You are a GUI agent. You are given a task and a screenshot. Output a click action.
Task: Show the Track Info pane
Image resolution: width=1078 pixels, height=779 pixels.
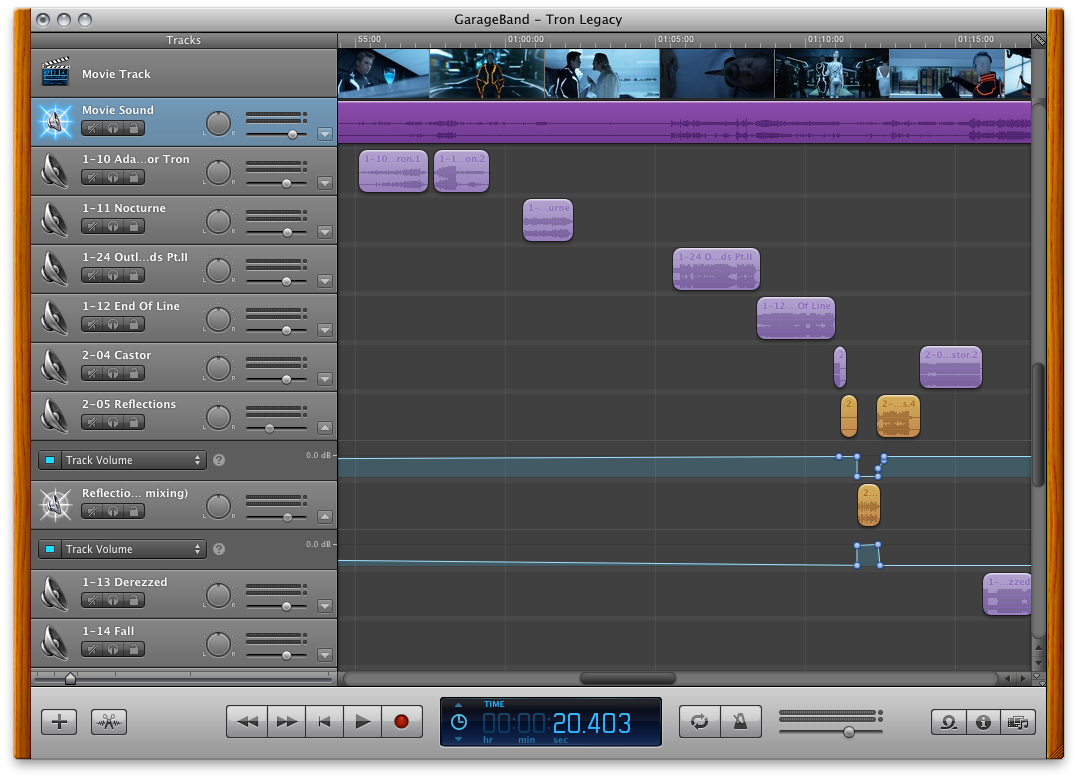(984, 722)
